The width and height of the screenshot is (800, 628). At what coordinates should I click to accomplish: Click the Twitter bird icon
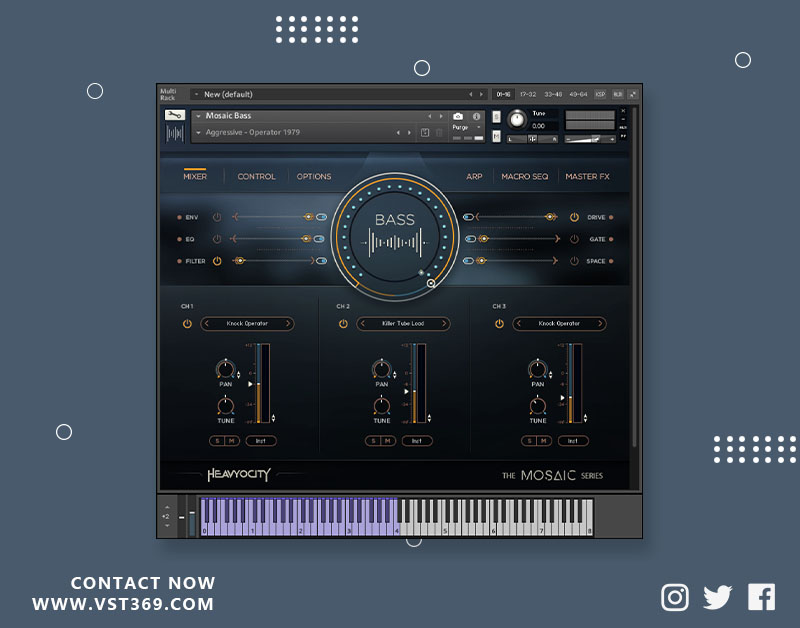(717, 597)
